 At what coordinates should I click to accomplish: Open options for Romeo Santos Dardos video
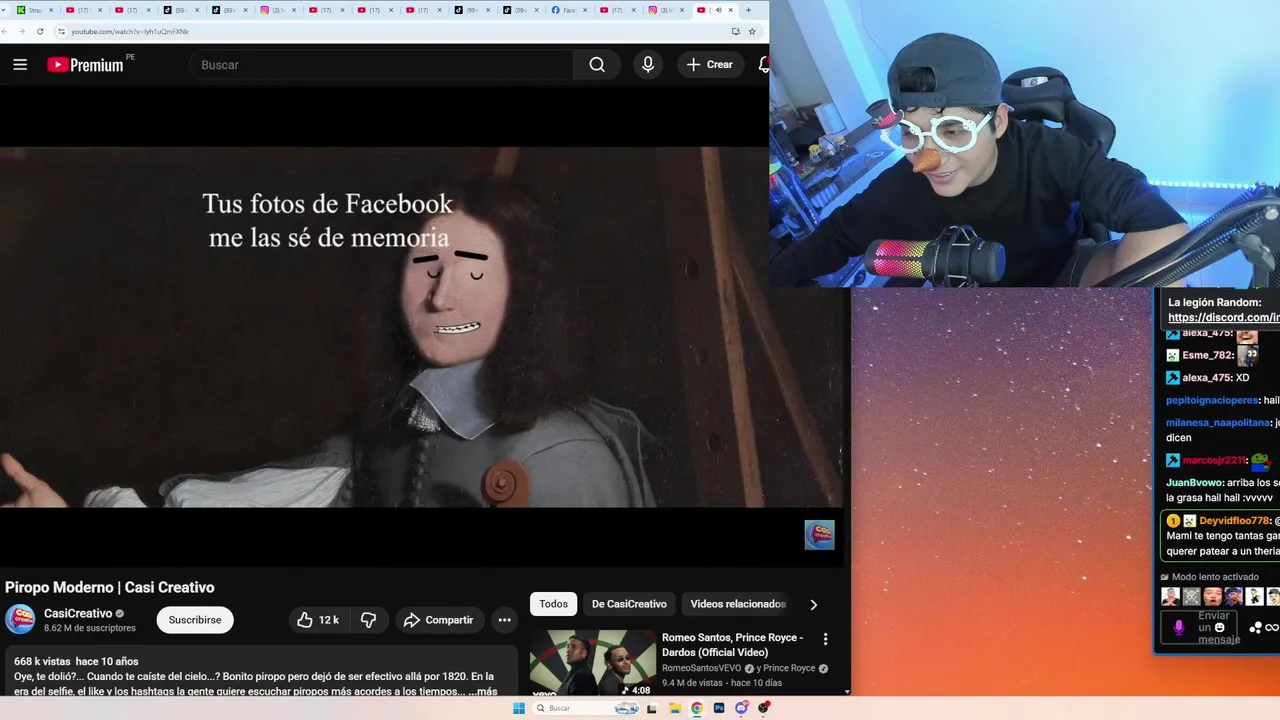click(825, 639)
